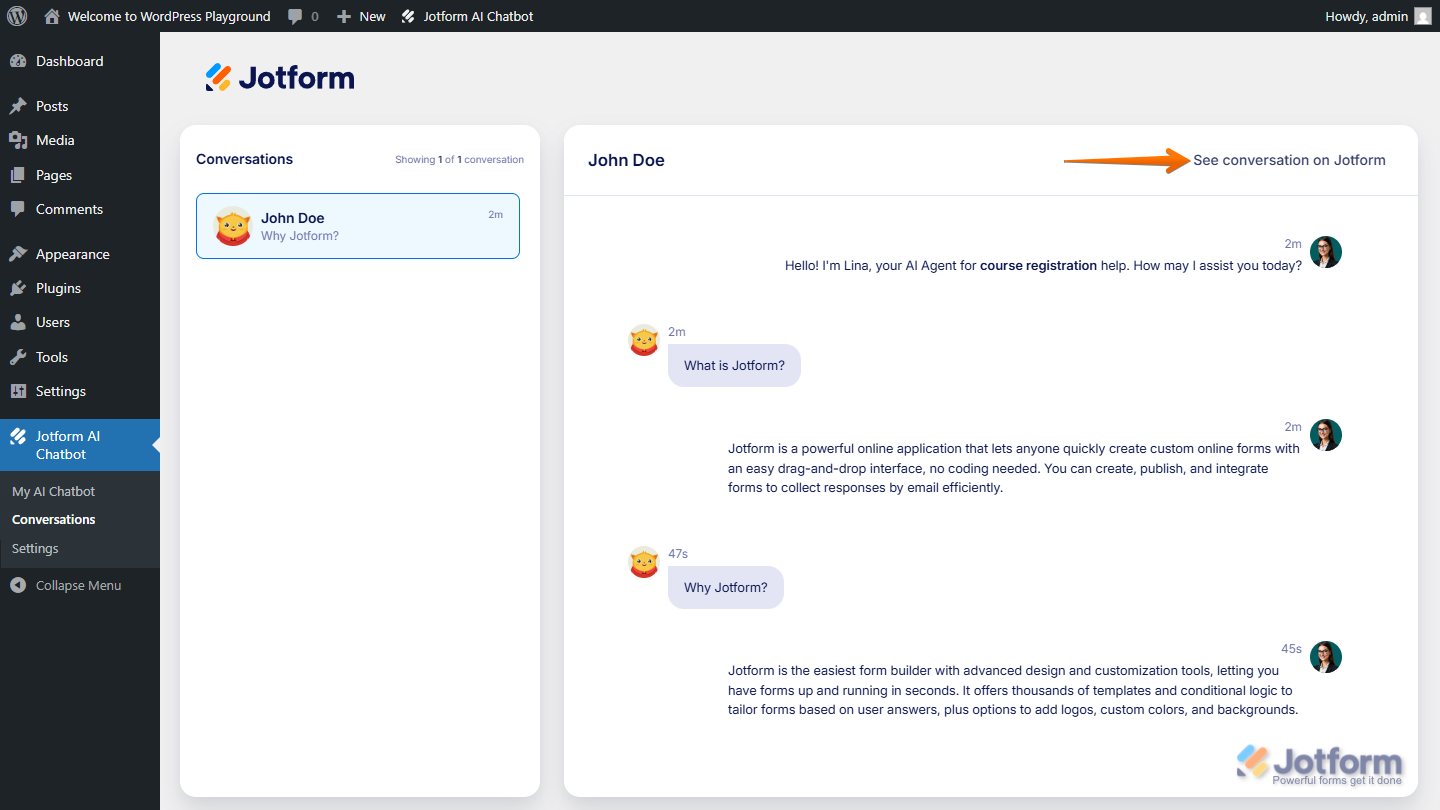Click Lina's avatar beside the greeting message

1326,252
